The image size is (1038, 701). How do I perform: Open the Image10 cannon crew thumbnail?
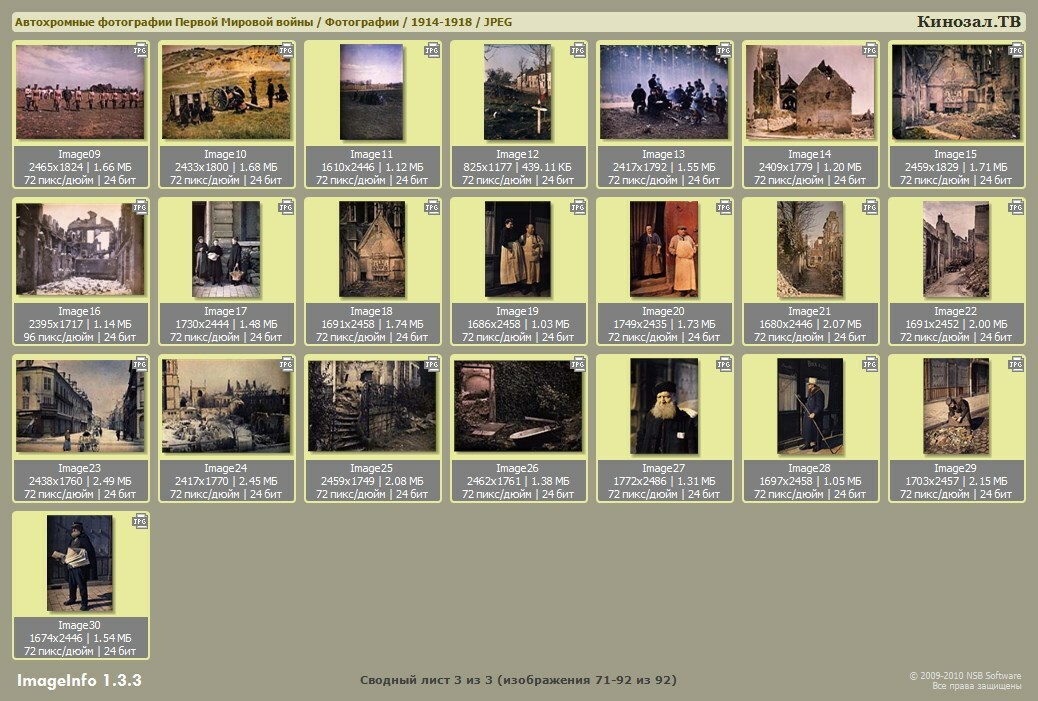coord(226,92)
